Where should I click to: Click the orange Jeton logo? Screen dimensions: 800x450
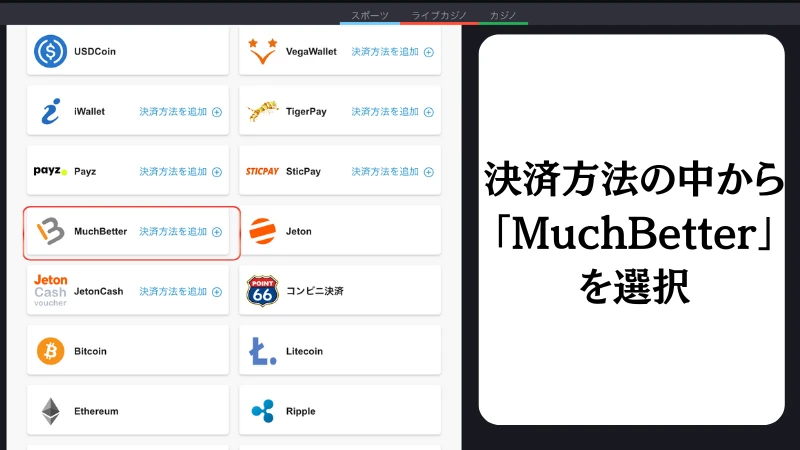click(262, 231)
